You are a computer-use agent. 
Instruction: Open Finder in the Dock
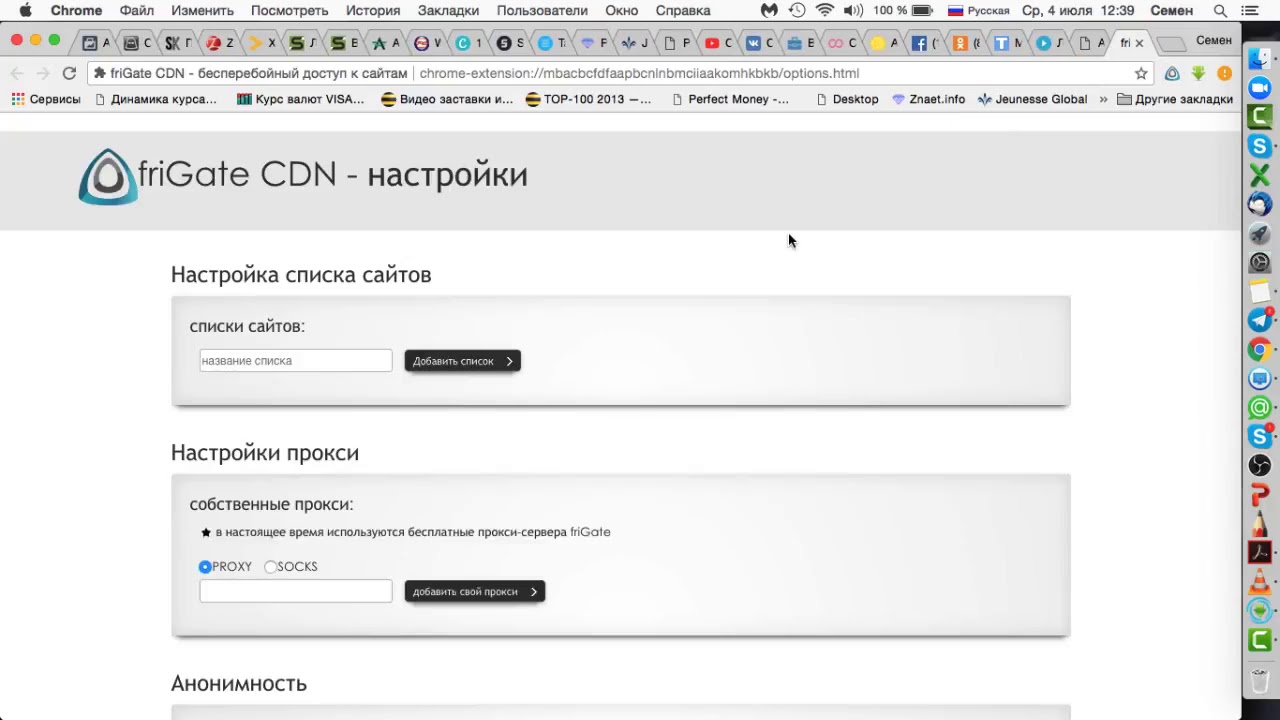tap(1260, 59)
